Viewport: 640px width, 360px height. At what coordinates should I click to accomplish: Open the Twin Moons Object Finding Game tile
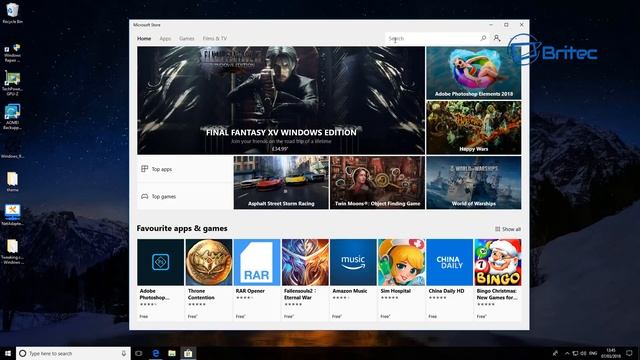point(377,182)
